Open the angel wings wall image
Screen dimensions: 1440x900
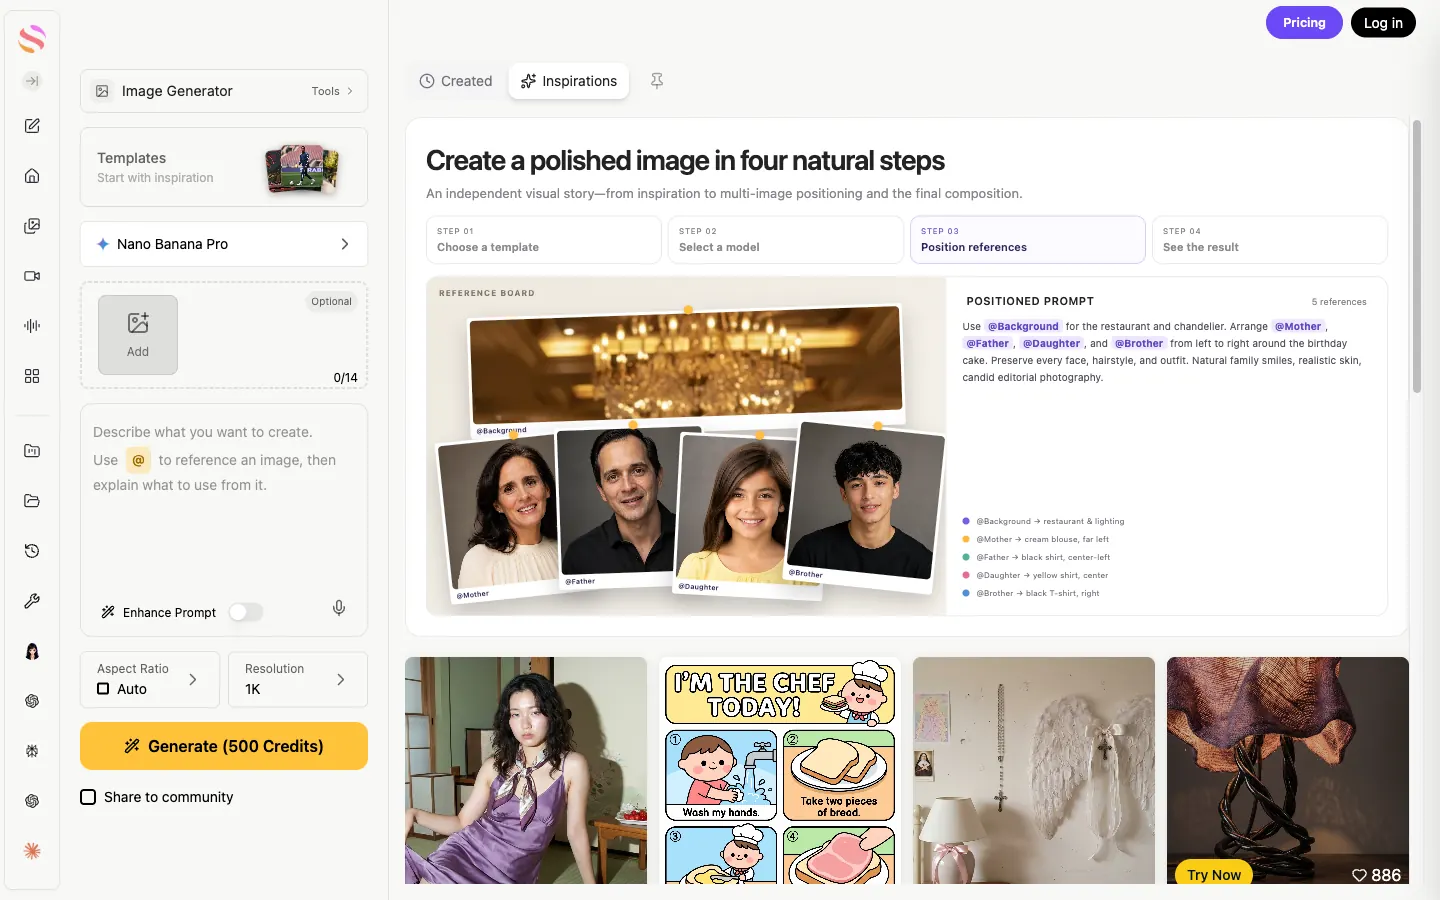pyautogui.click(x=1034, y=770)
